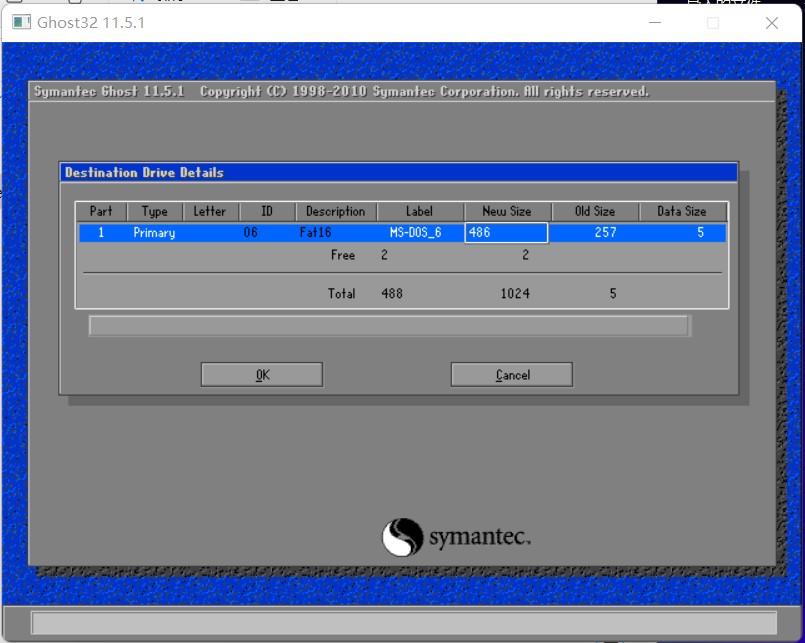Click the Label column header
Viewport: 805px width, 643px height.
(x=420, y=212)
